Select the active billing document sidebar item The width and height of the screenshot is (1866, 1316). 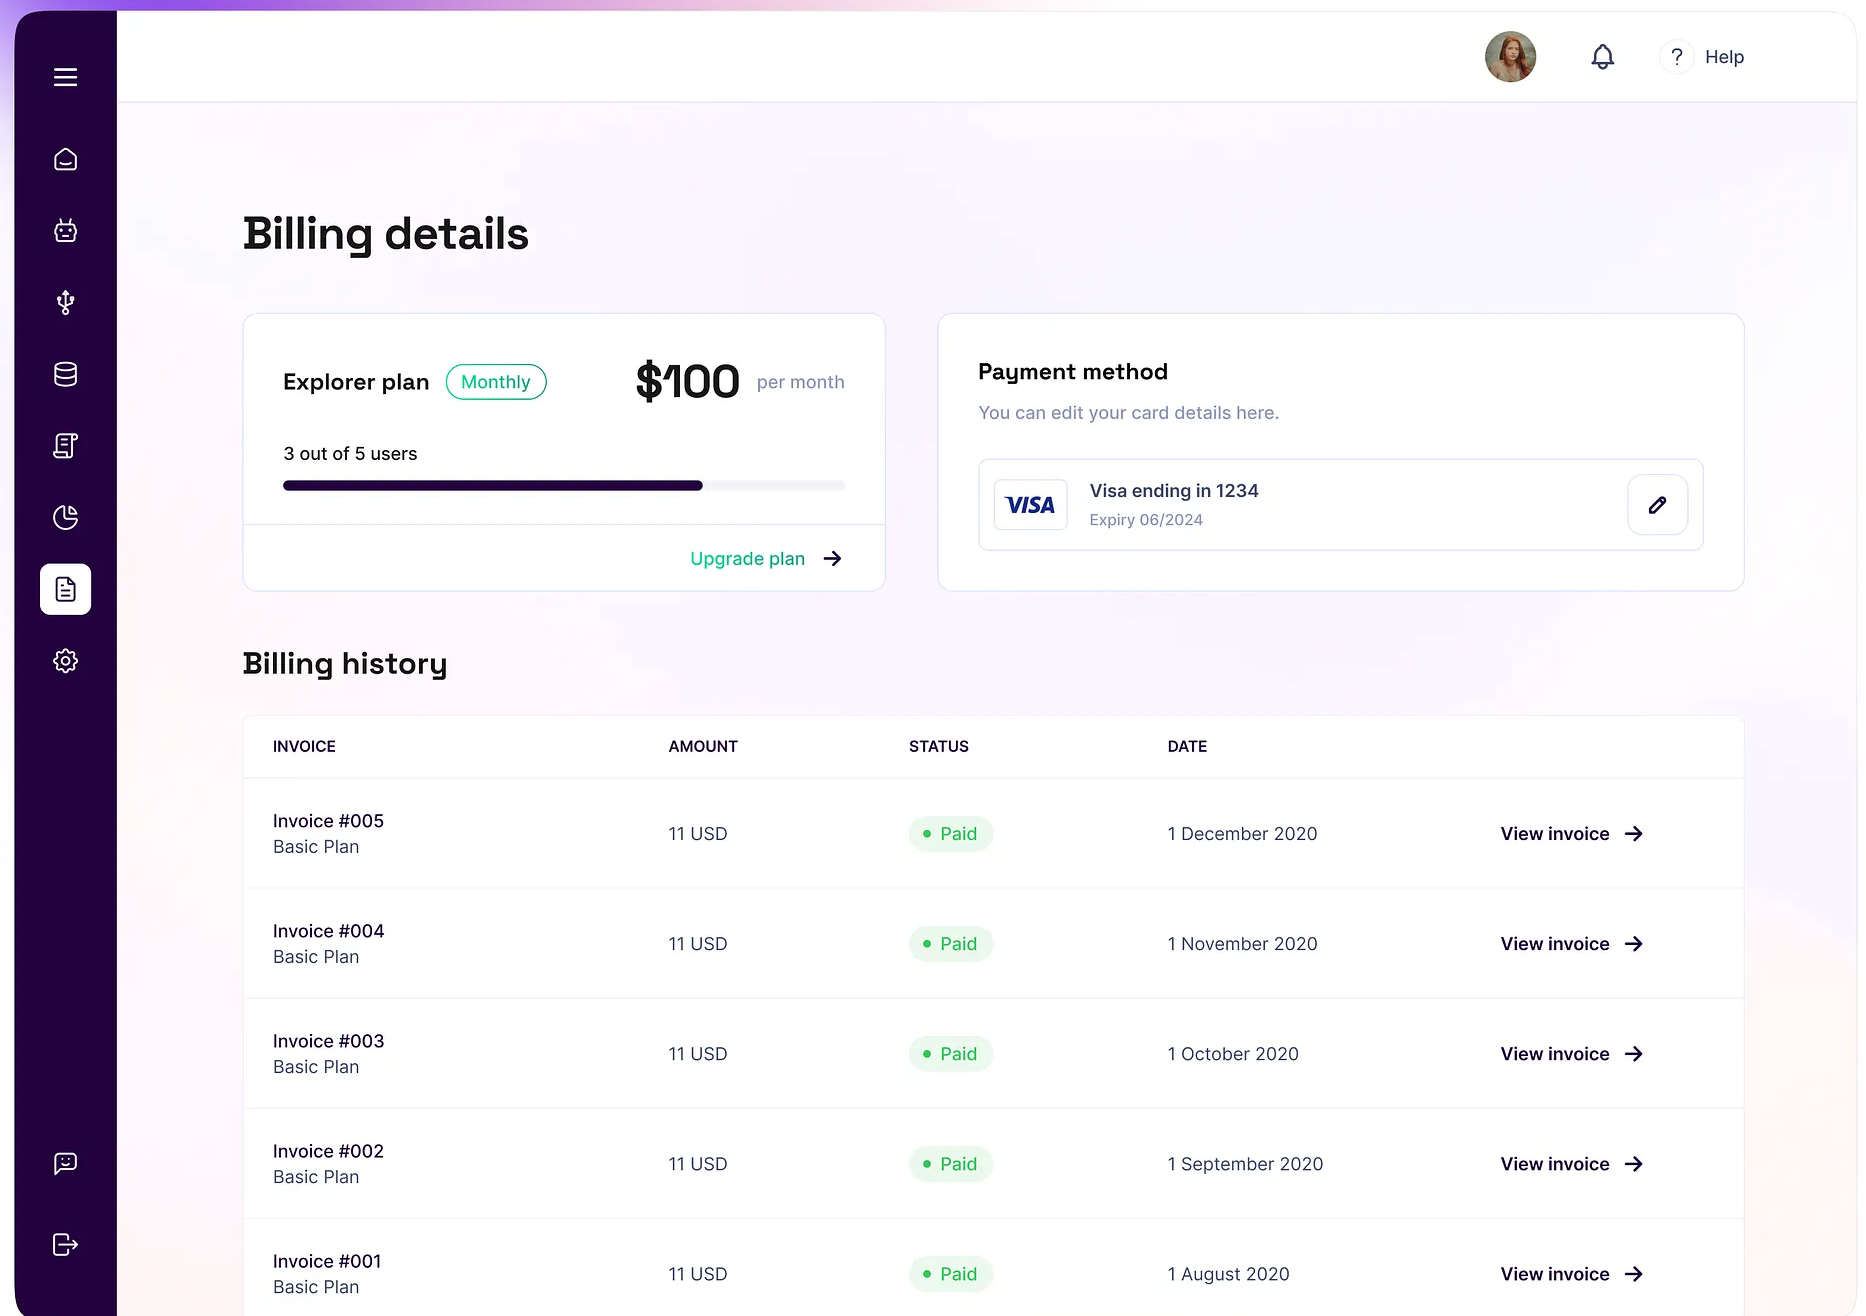pos(65,589)
